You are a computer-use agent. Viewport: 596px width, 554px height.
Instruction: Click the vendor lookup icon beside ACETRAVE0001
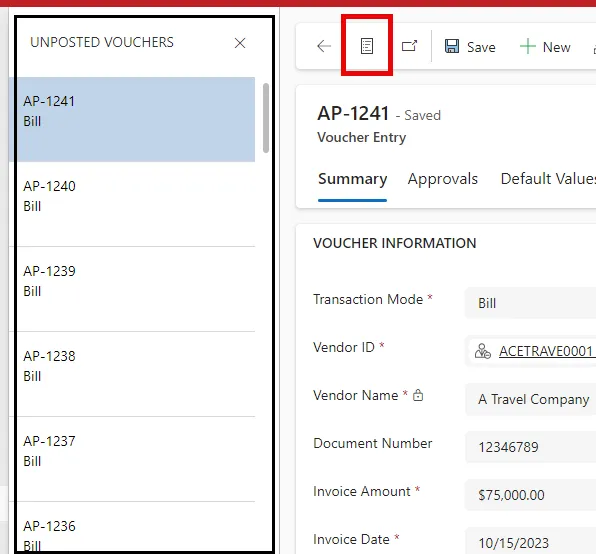click(x=482, y=351)
